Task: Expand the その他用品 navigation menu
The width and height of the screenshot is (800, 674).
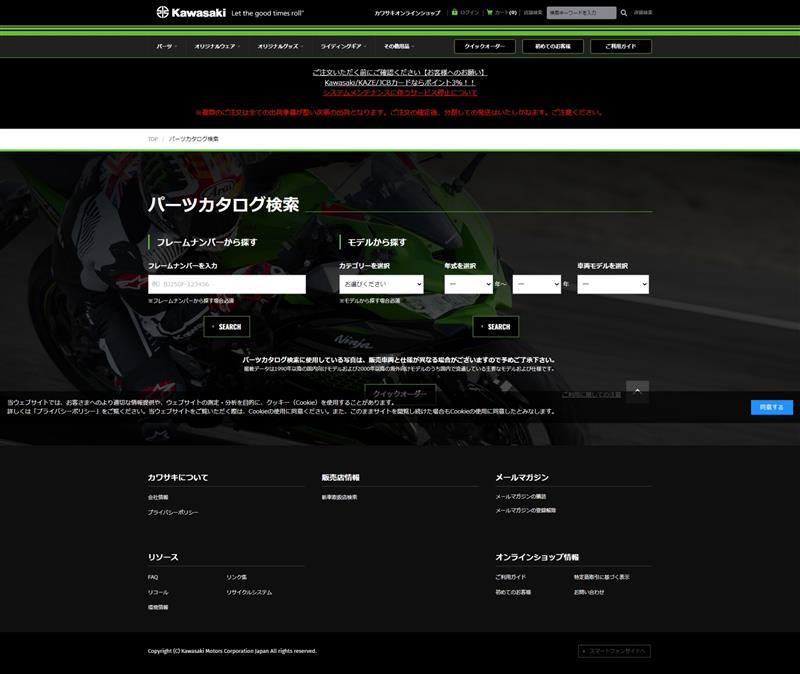Action: coord(399,46)
